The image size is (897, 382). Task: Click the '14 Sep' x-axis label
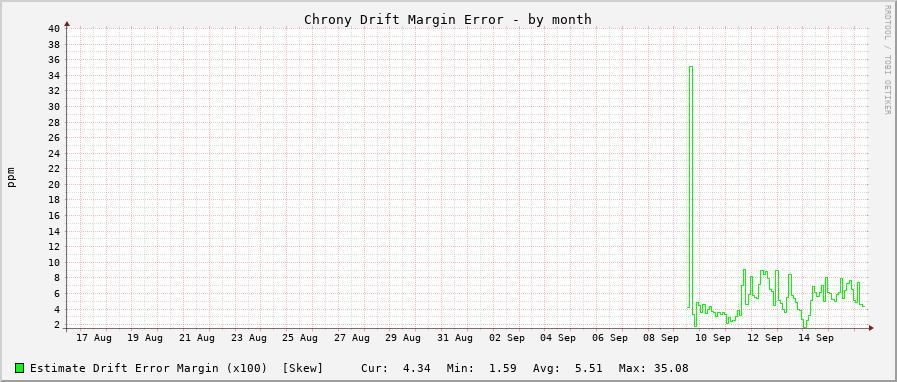pyautogui.click(x=816, y=338)
